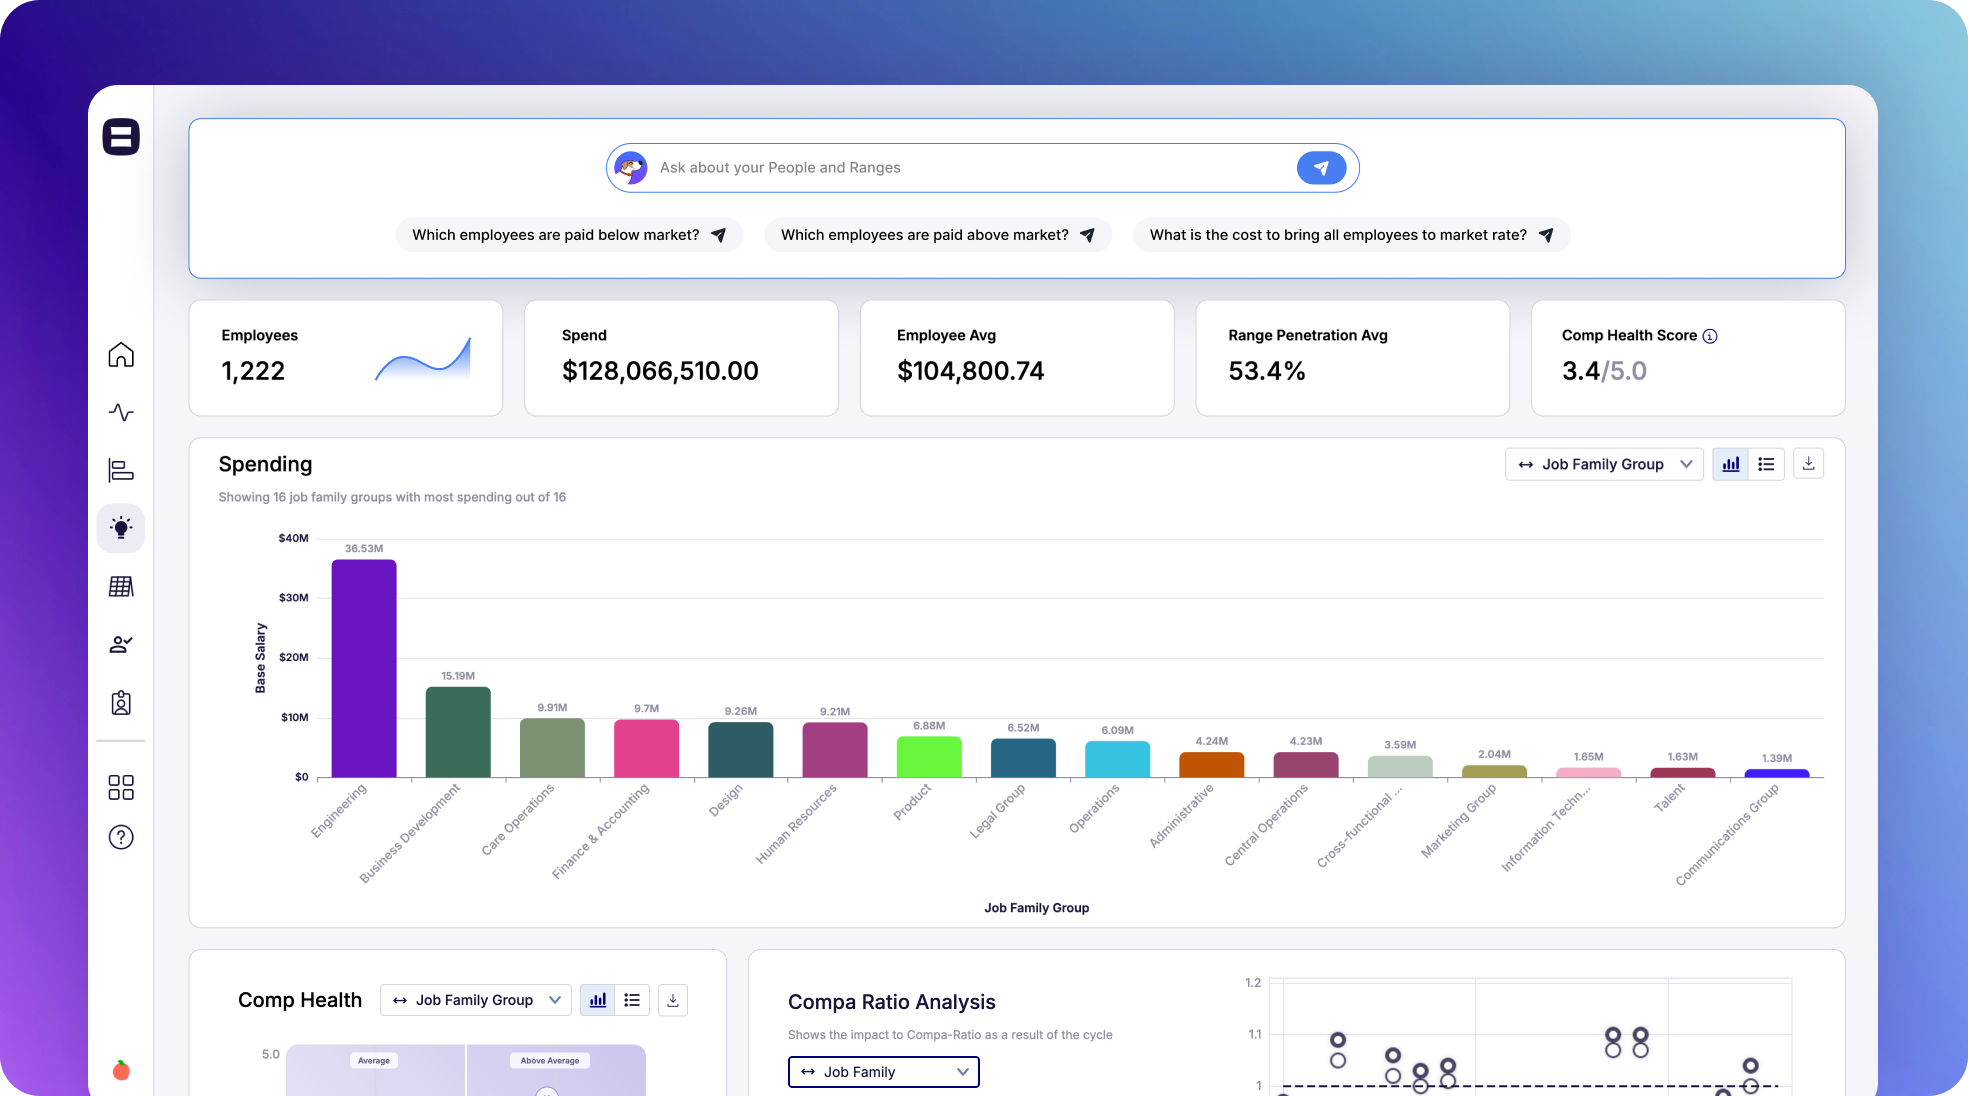
Task: Ask which employees are paid below market
Action: pos(569,235)
